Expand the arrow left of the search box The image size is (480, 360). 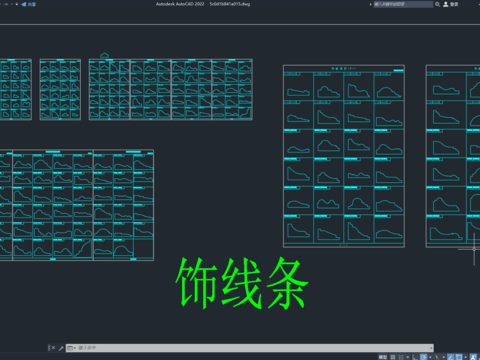[371, 4]
